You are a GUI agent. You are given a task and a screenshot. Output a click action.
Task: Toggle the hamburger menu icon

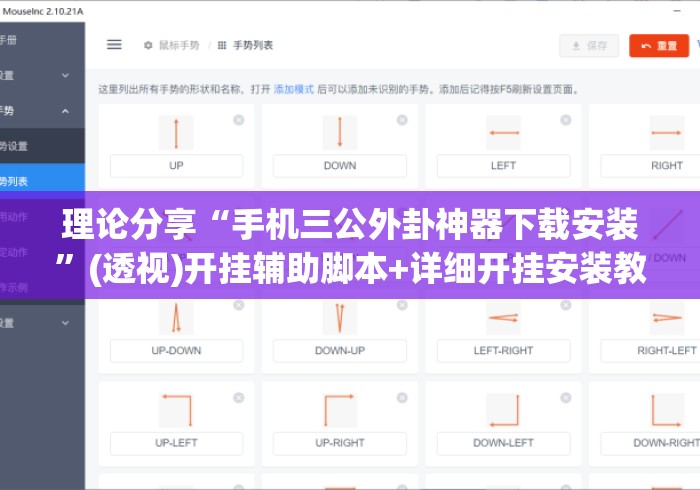coord(114,45)
